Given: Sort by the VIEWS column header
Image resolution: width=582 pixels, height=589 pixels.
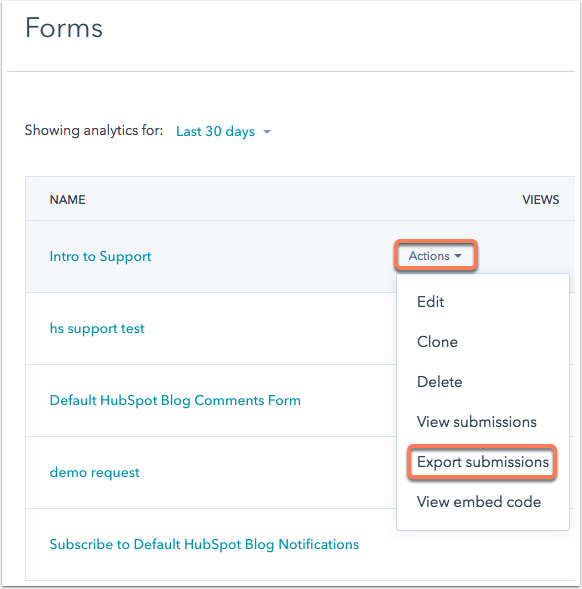Looking at the screenshot, I should (540, 200).
